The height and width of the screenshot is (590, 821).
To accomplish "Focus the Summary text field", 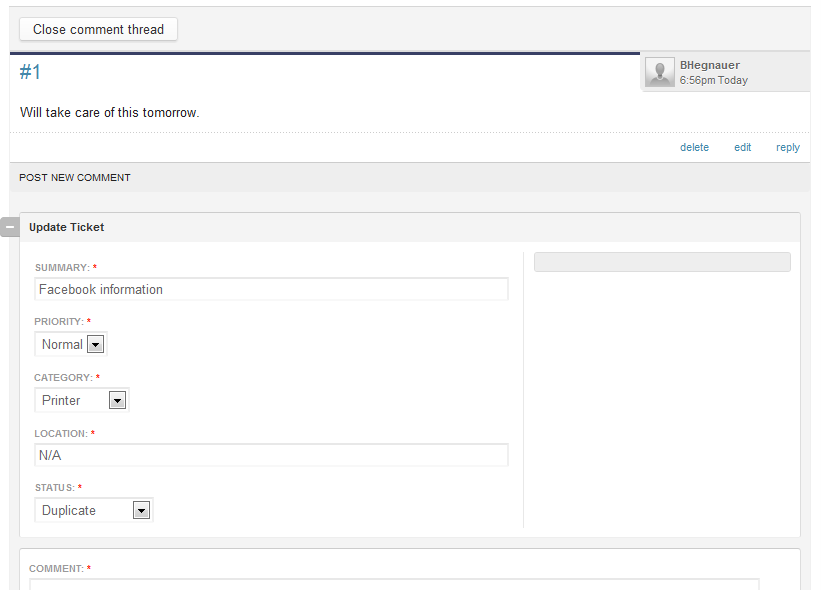I will [x=271, y=290].
